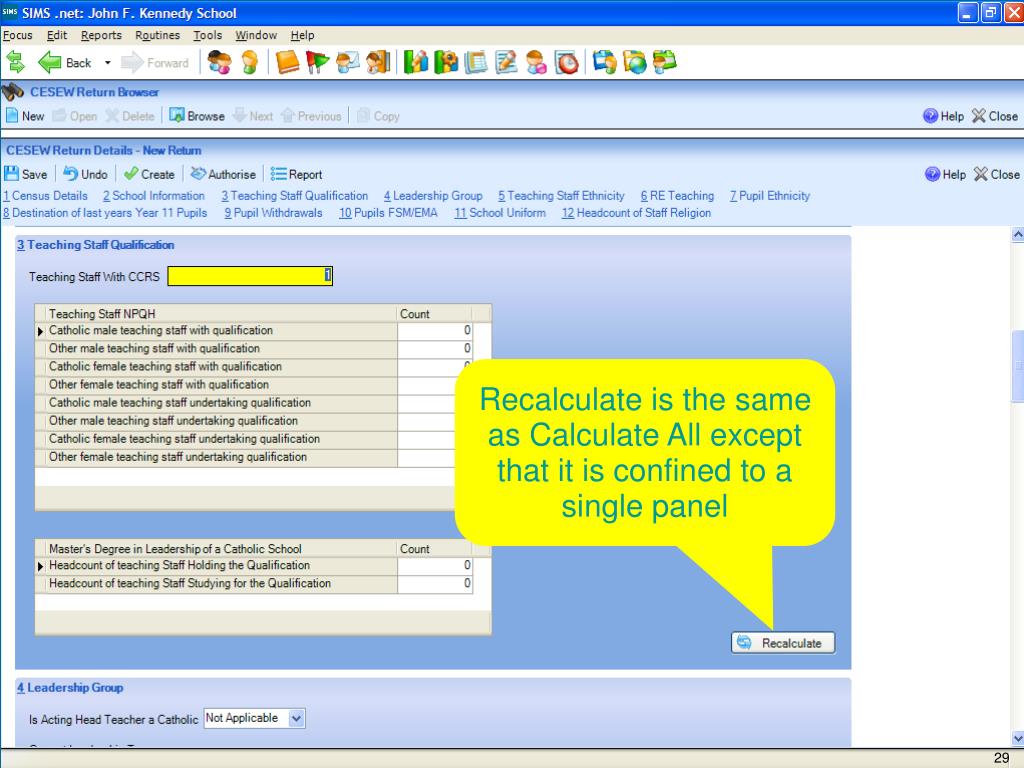The width and height of the screenshot is (1024, 768).
Task: Click Create in Return Details toolbar
Action: tap(149, 174)
